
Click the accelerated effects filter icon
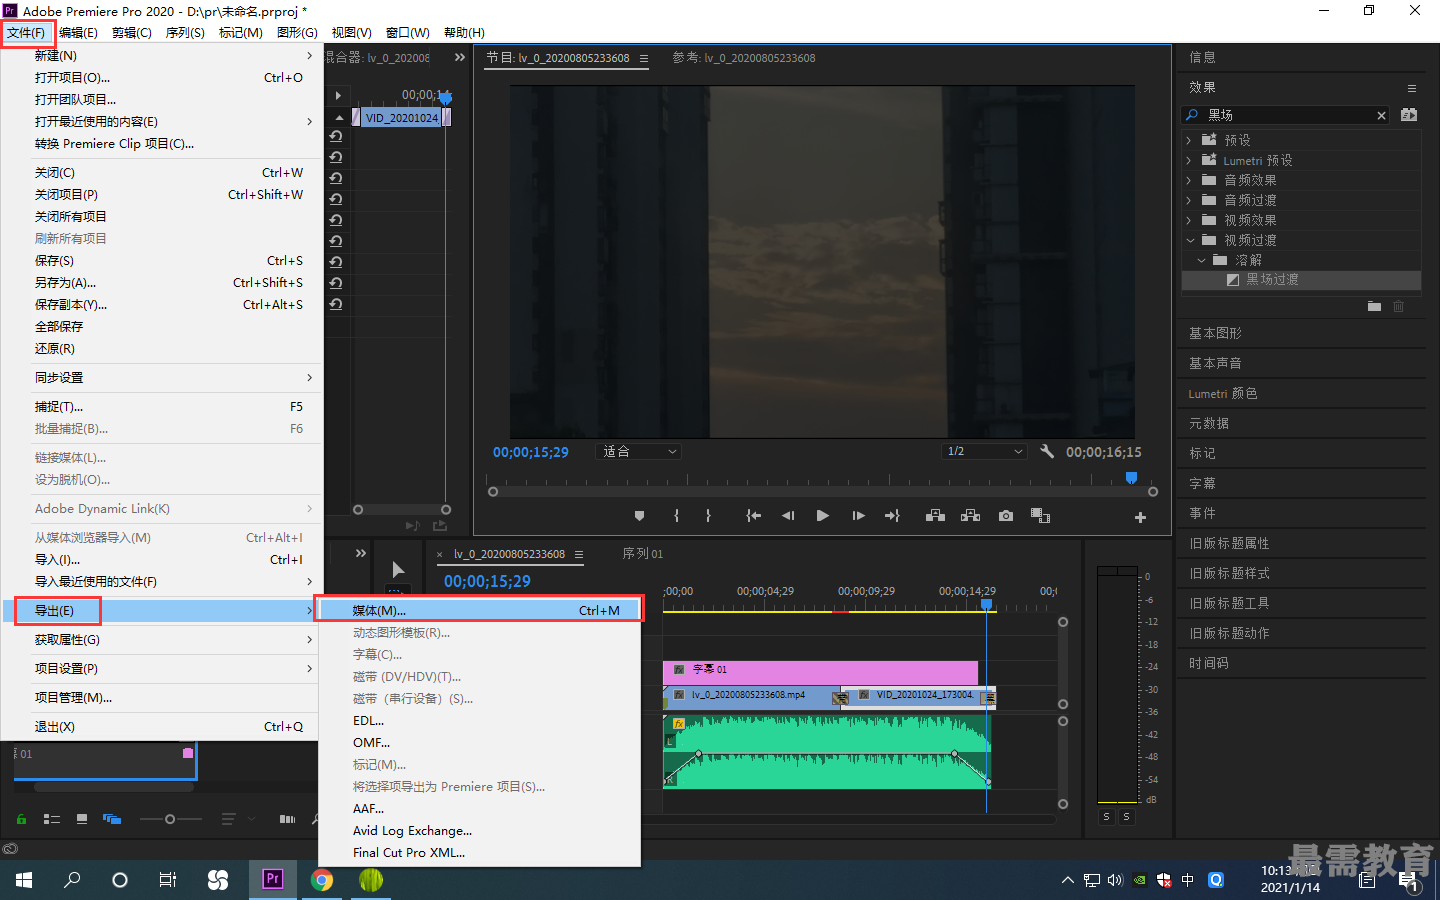click(1409, 115)
